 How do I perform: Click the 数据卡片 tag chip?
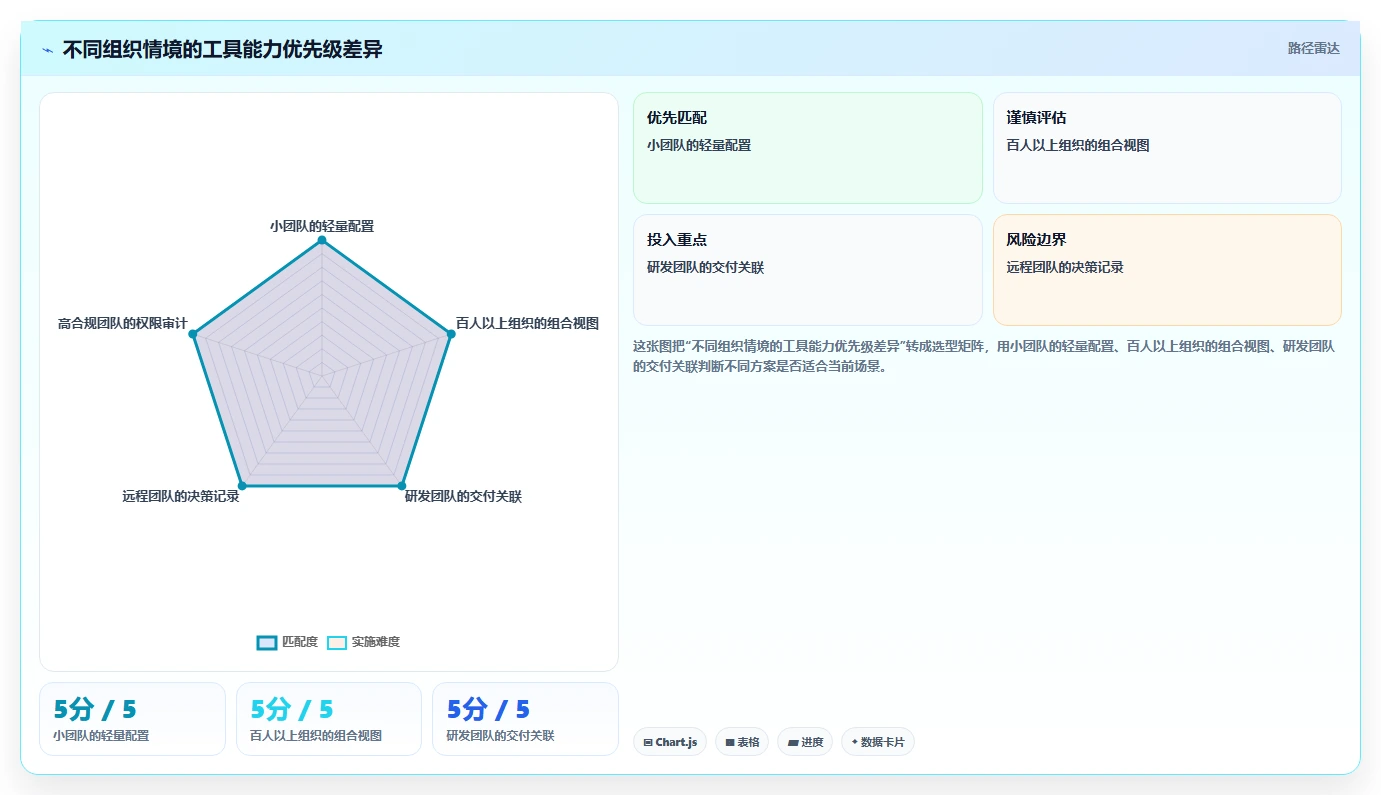click(878, 742)
